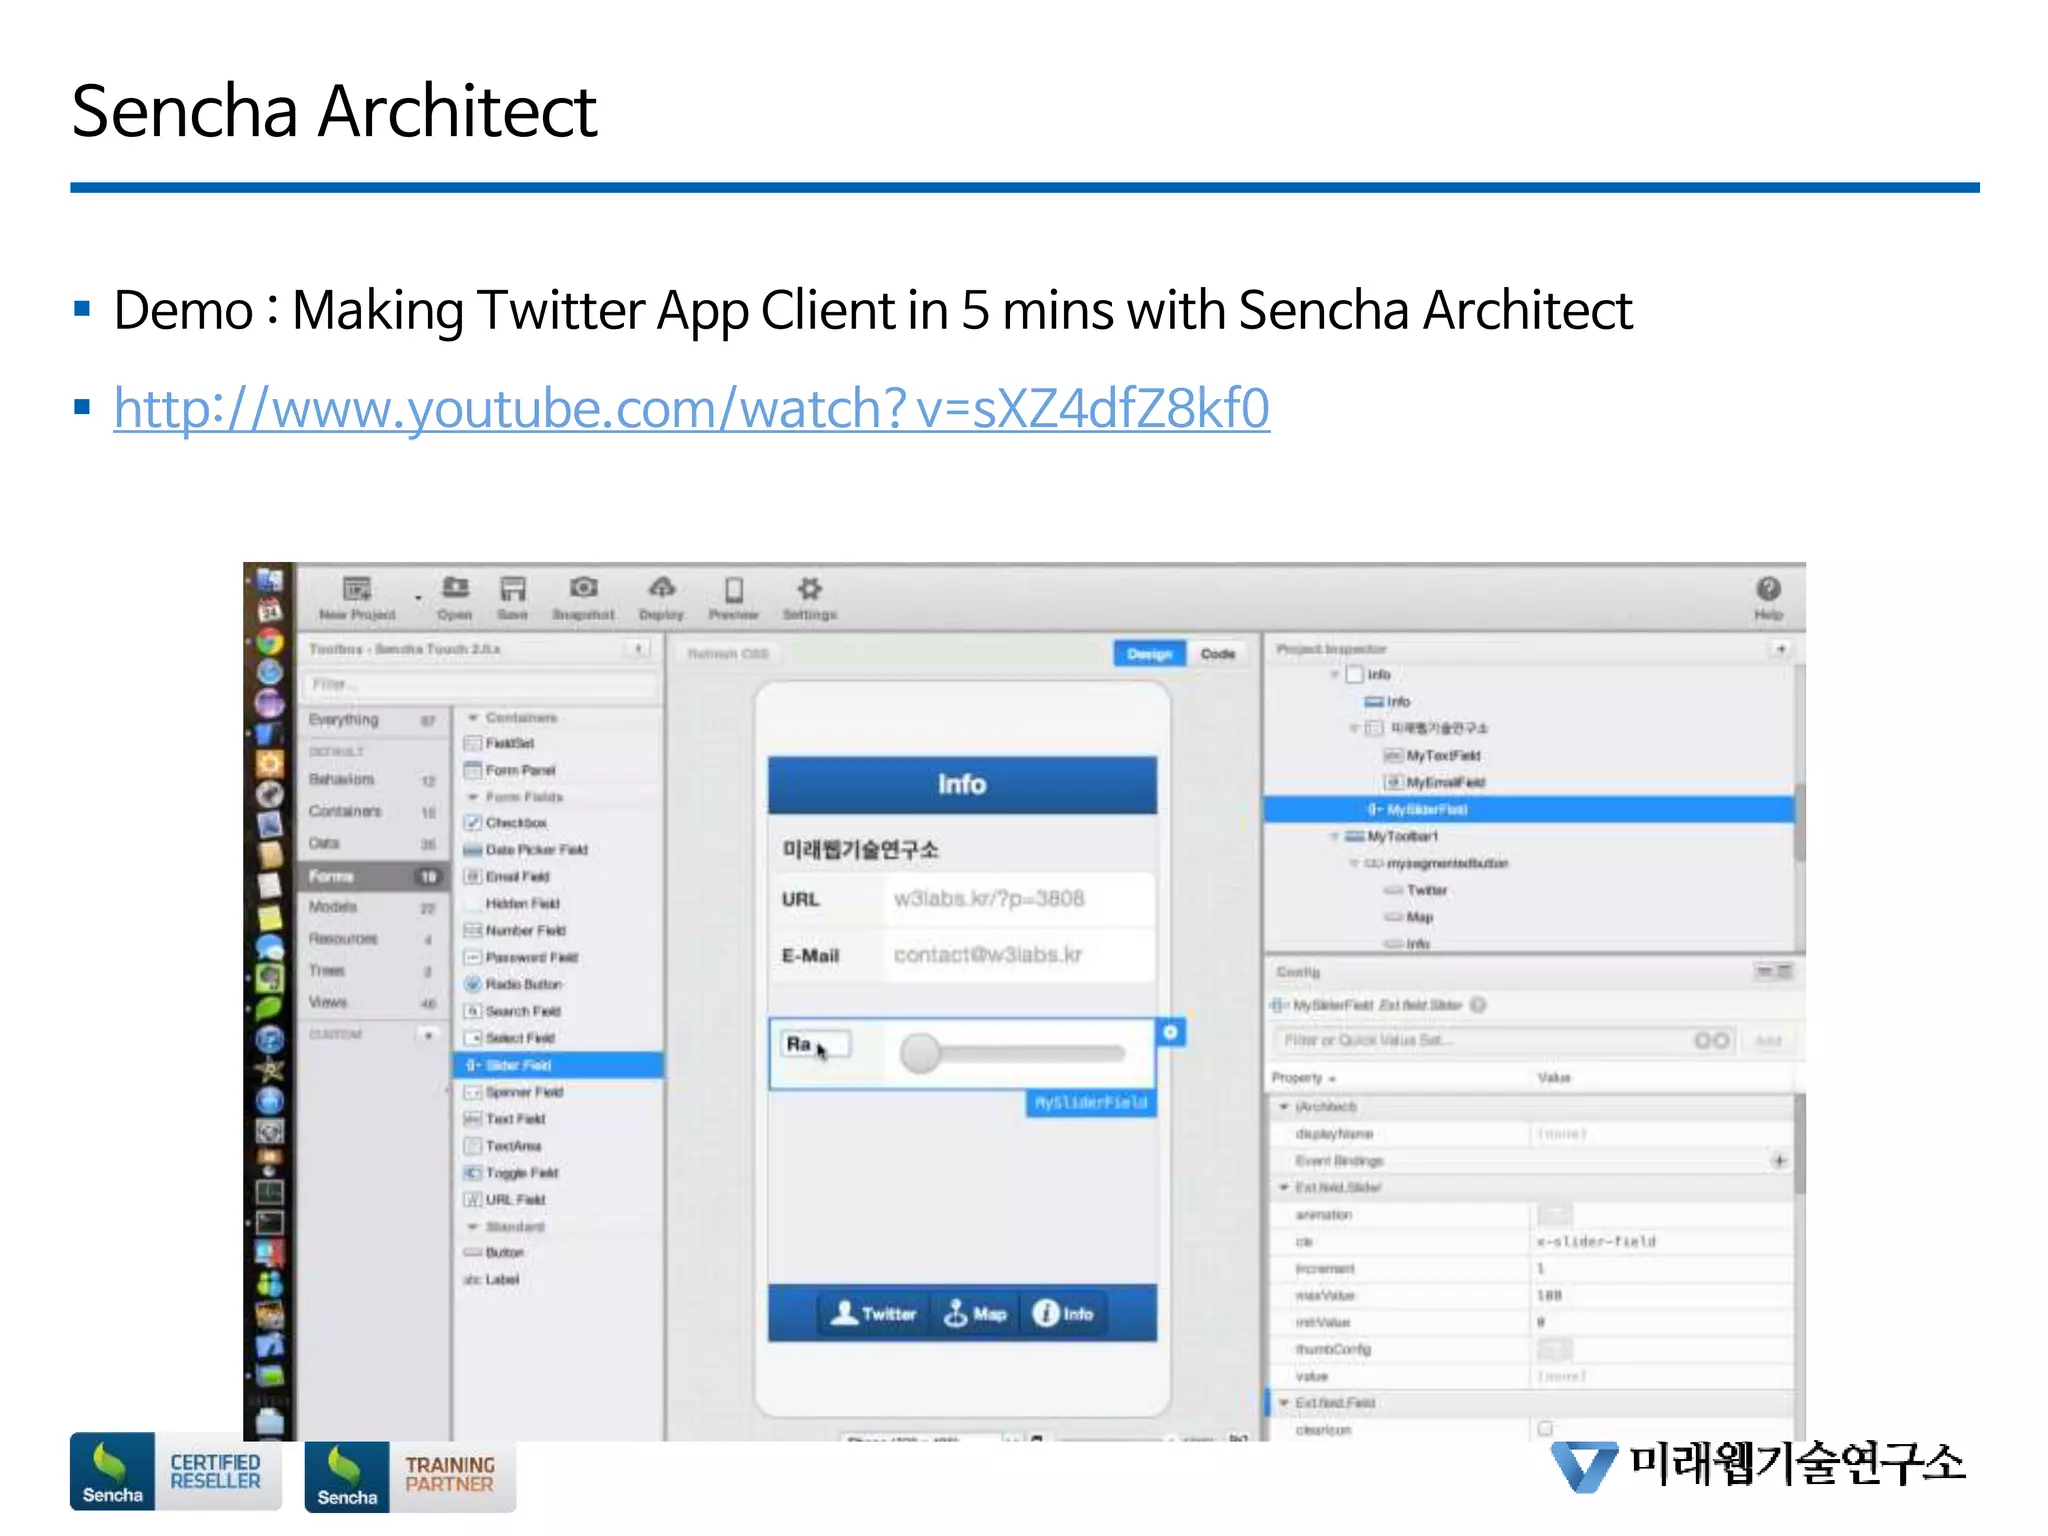Select the Forms toolbox category
The height and width of the screenshot is (1536, 2048).
coord(372,876)
